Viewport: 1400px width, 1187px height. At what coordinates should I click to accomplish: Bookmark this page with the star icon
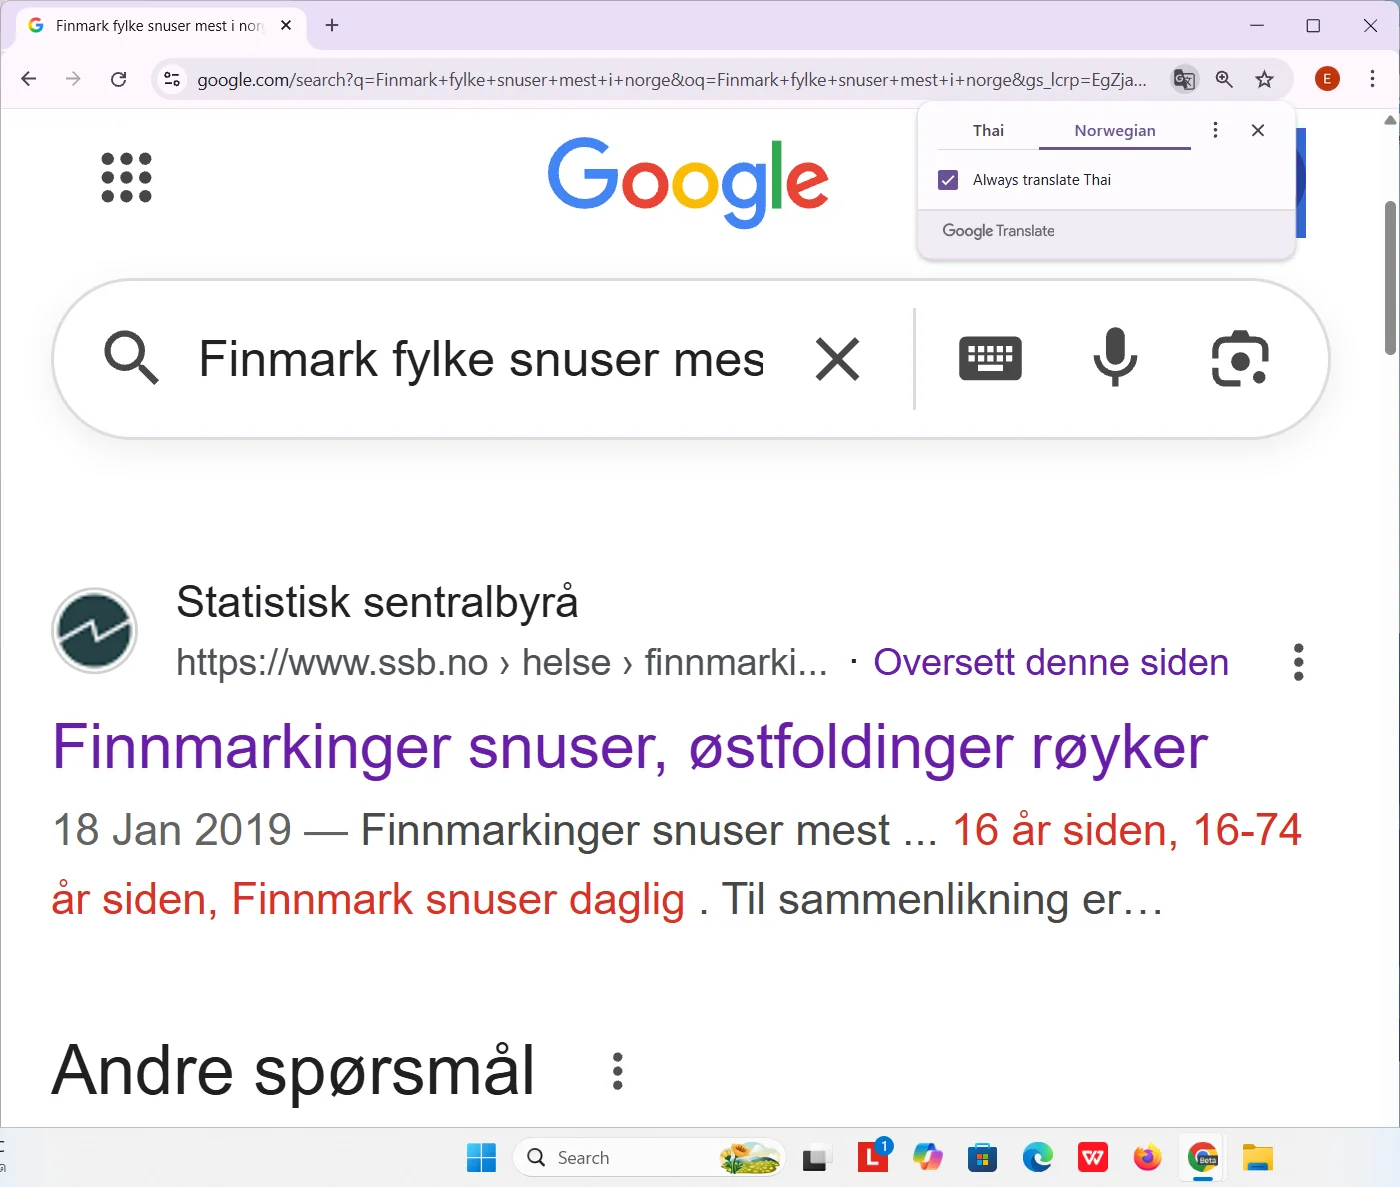point(1264,79)
